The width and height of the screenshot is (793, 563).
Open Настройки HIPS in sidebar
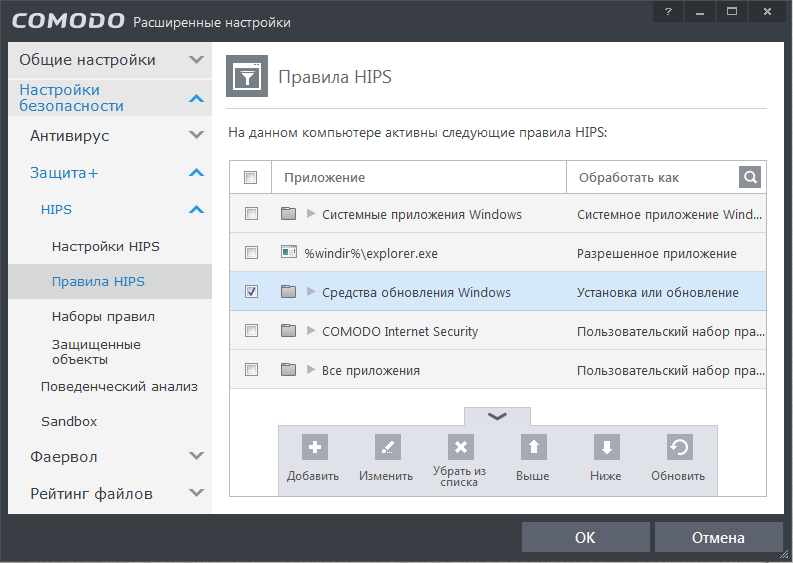[x=105, y=247]
